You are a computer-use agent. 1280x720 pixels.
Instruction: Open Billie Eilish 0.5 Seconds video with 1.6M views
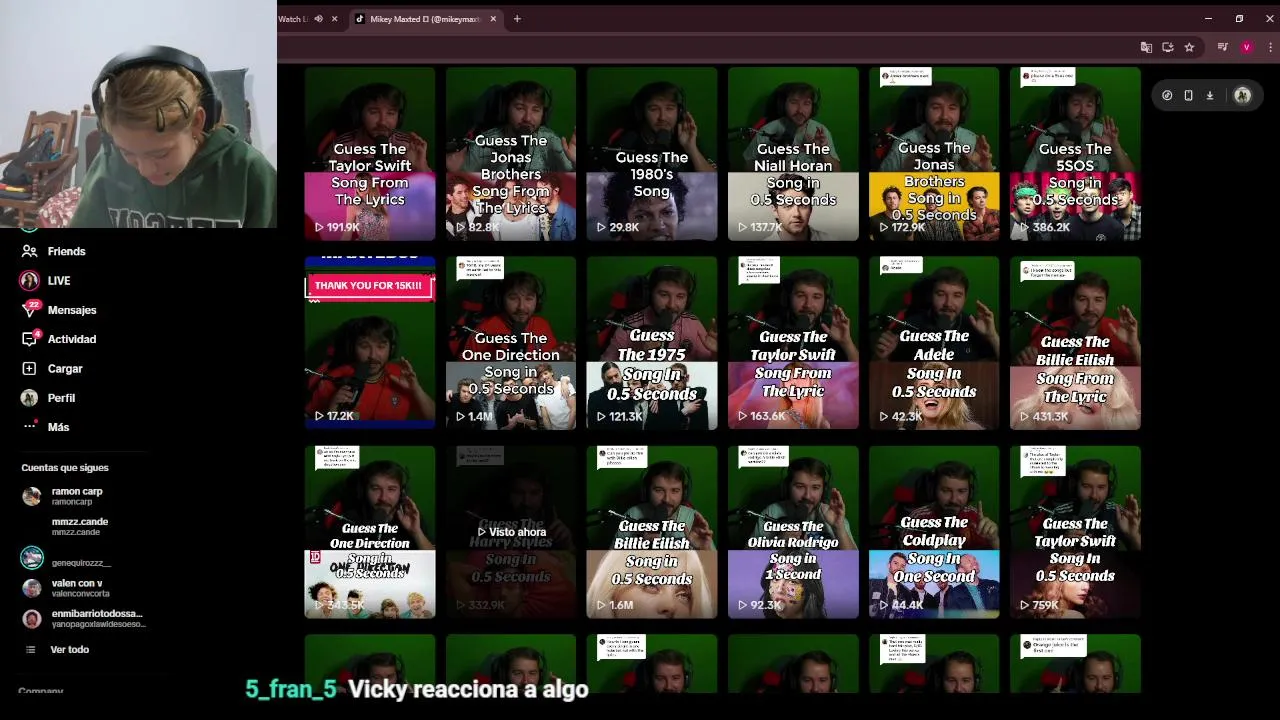point(652,532)
